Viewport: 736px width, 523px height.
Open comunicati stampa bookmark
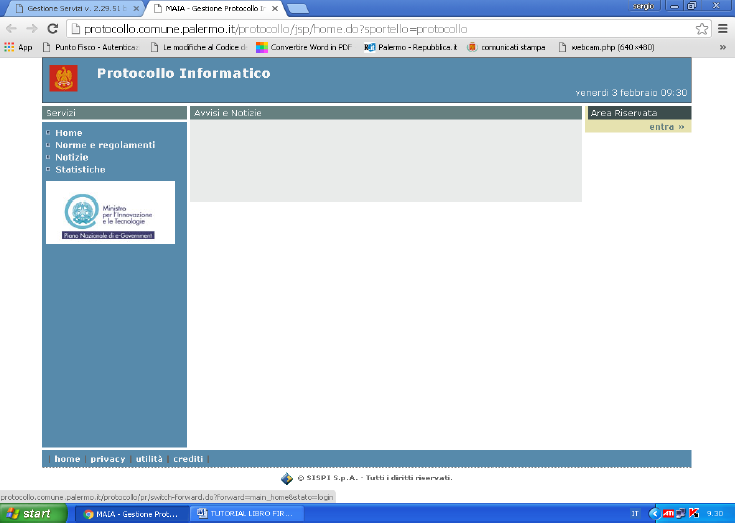(x=506, y=47)
